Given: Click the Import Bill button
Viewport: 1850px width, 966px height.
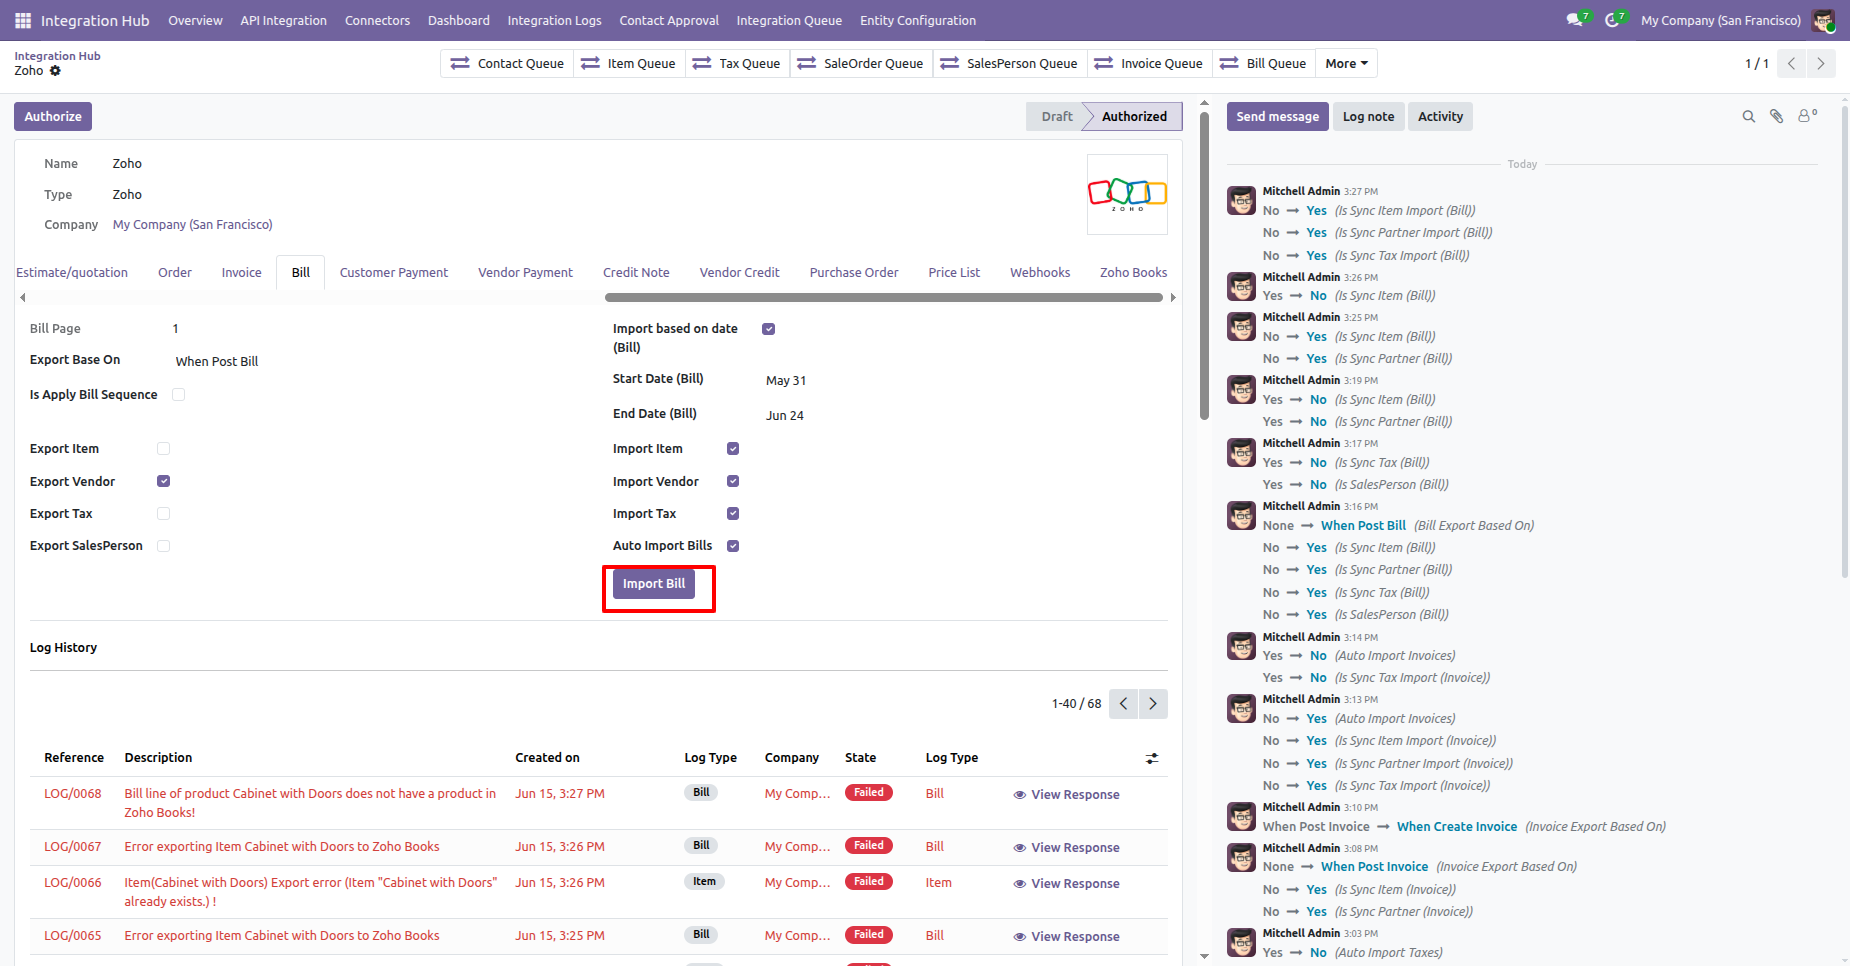Looking at the screenshot, I should coord(654,584).
